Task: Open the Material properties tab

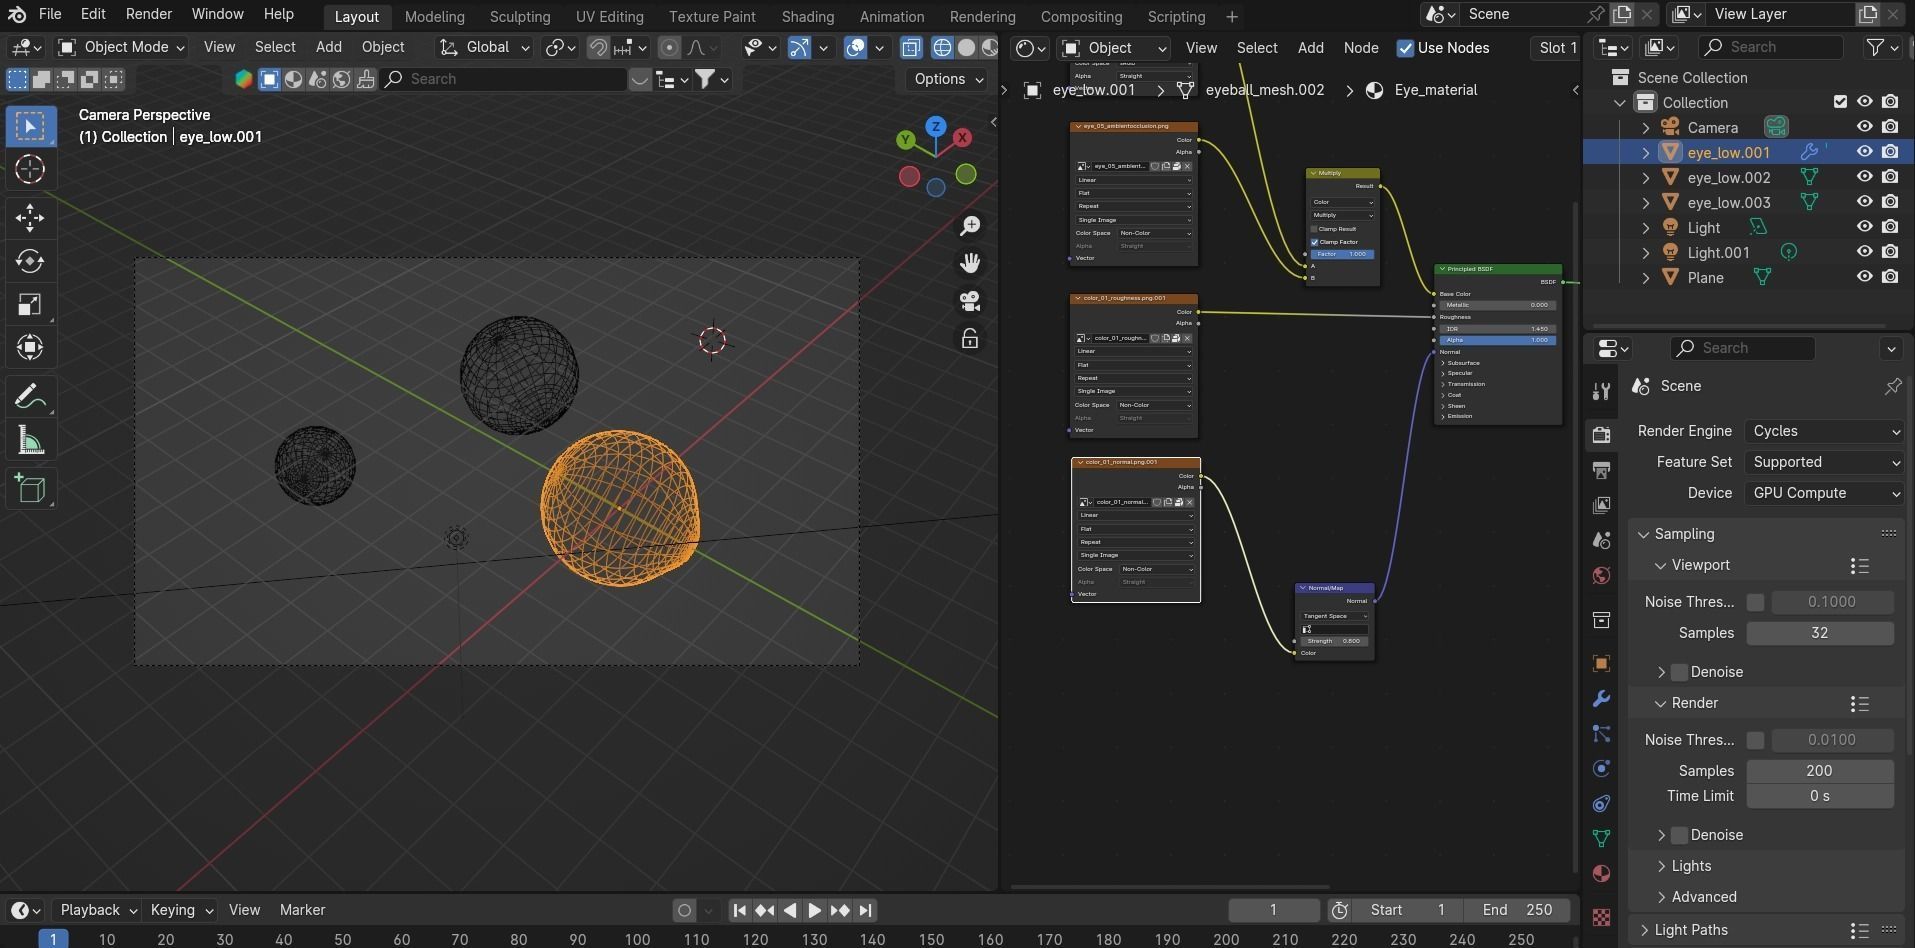Action: 1601,873
